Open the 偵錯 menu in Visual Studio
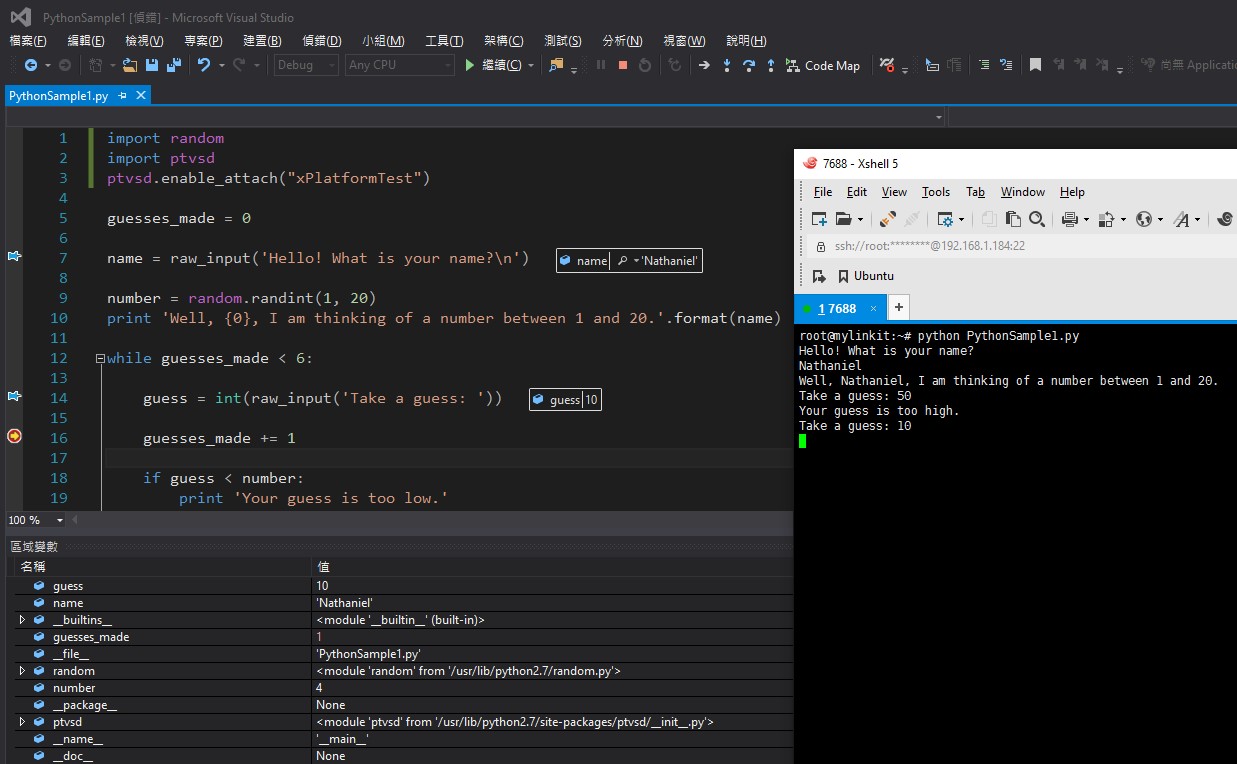The width and height of the screenshot is (1237, 764). tap(321, 40)
